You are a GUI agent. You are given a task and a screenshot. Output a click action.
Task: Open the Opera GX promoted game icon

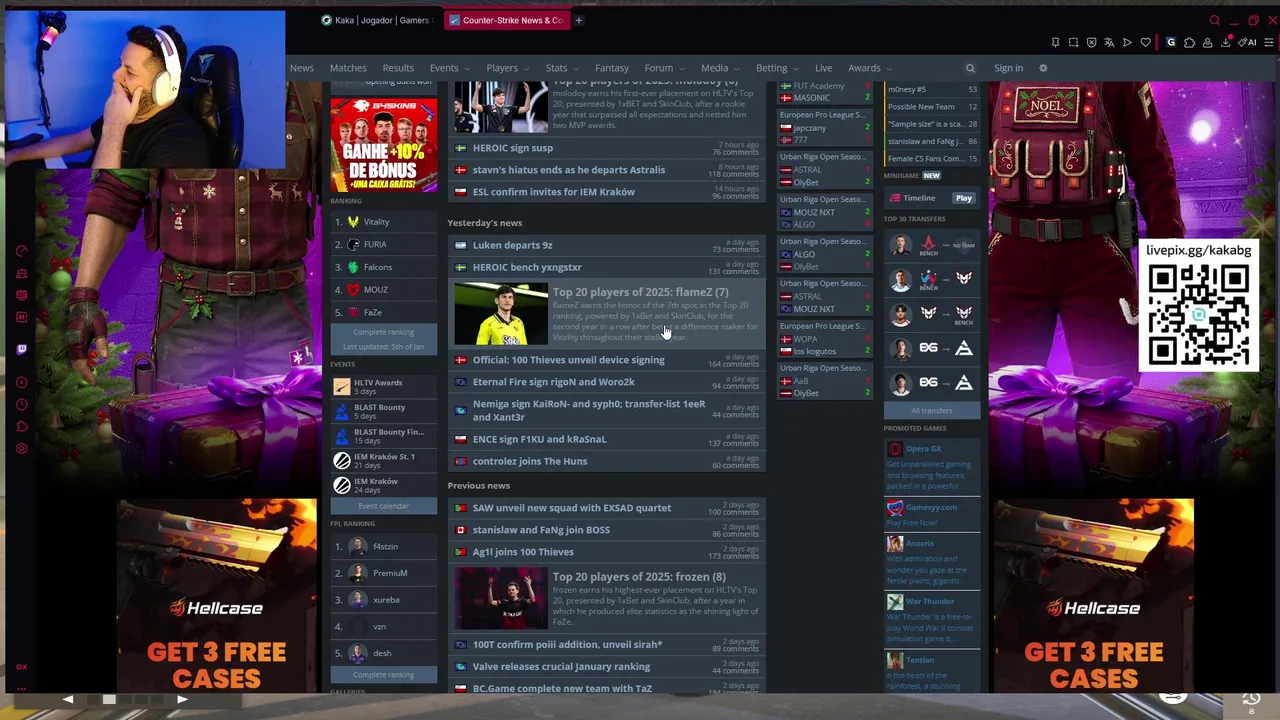click(895, 449)
